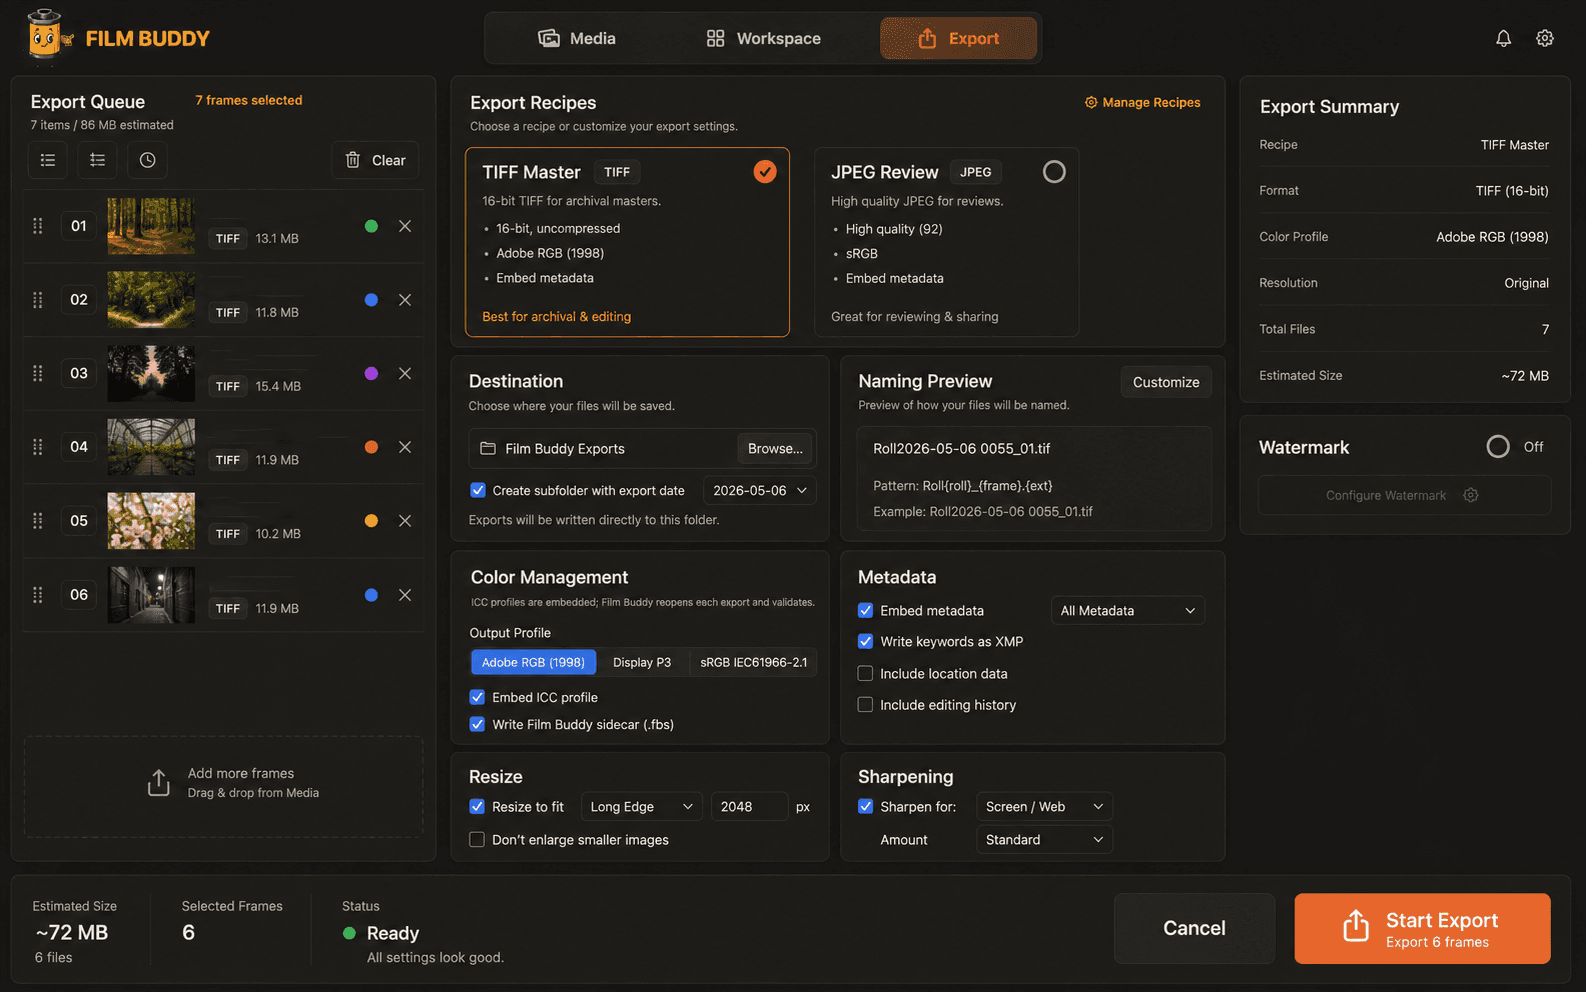Click the blue color label on frame 02
Viewport: 1586px width, 992px height.
pyautogui.click(x=371, y=300)
